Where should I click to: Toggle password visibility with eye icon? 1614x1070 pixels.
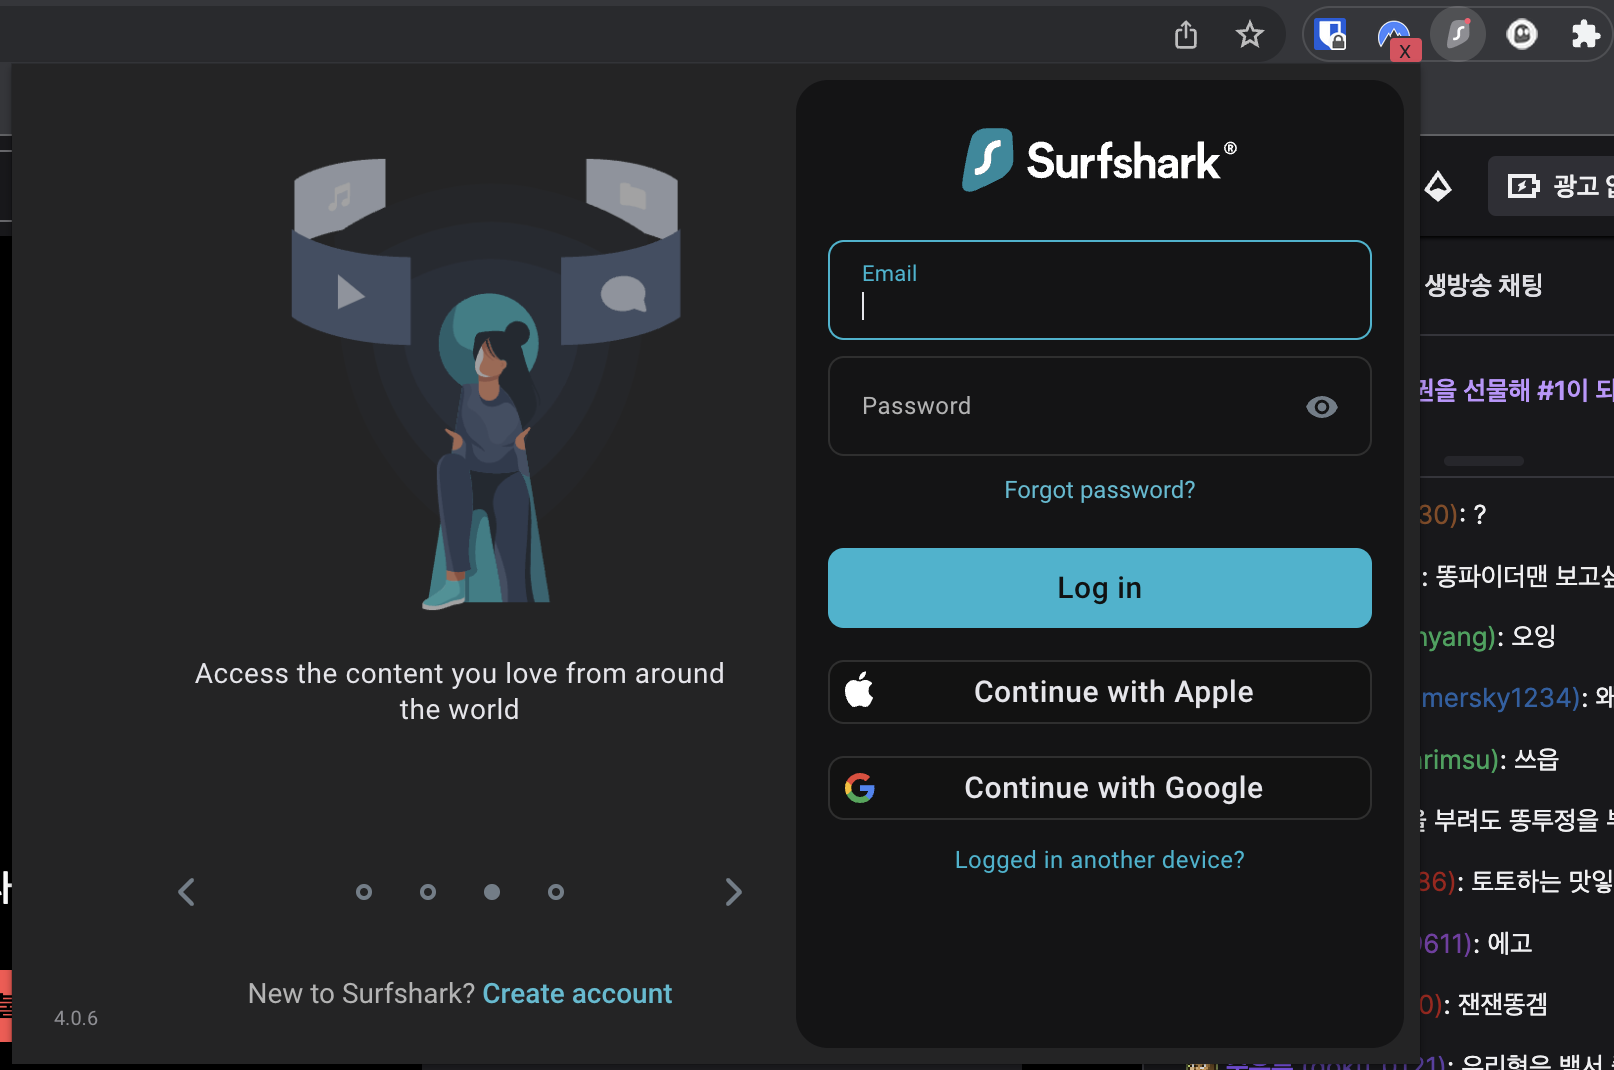[1321, 407]
